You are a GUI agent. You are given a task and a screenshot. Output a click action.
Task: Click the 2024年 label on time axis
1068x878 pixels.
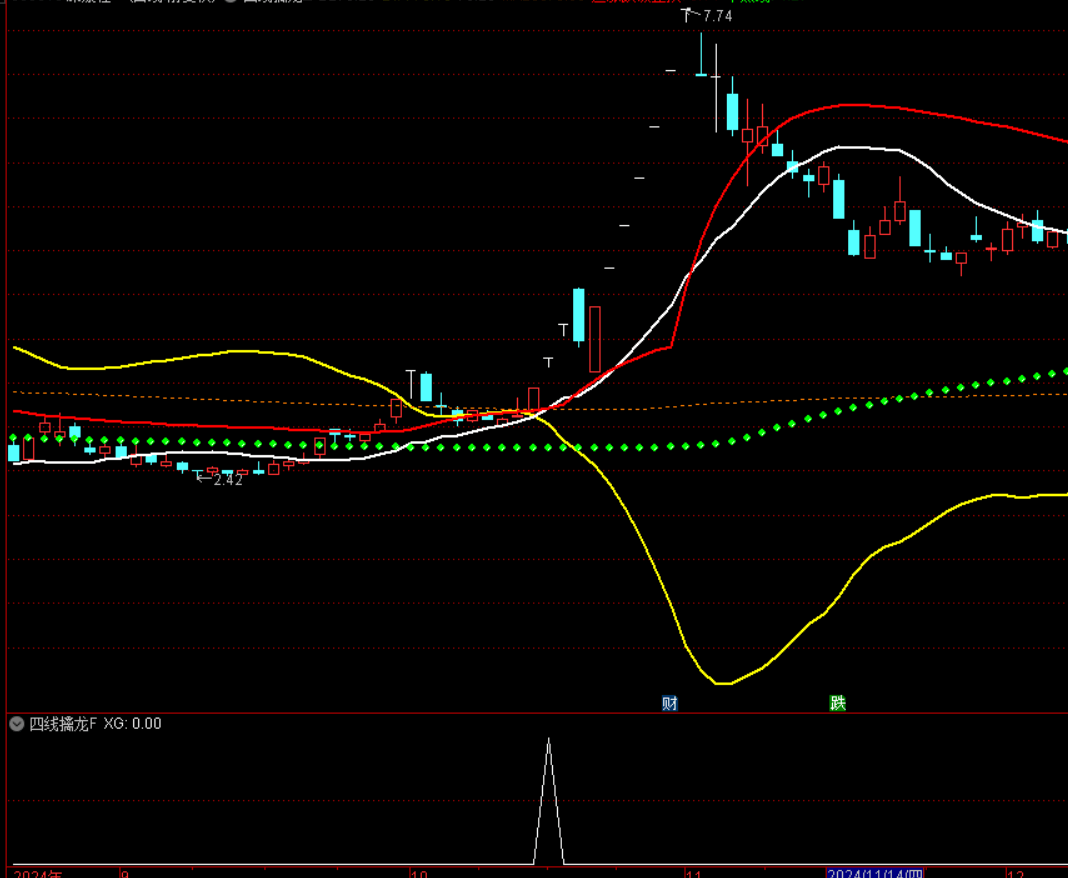(37, 872)
